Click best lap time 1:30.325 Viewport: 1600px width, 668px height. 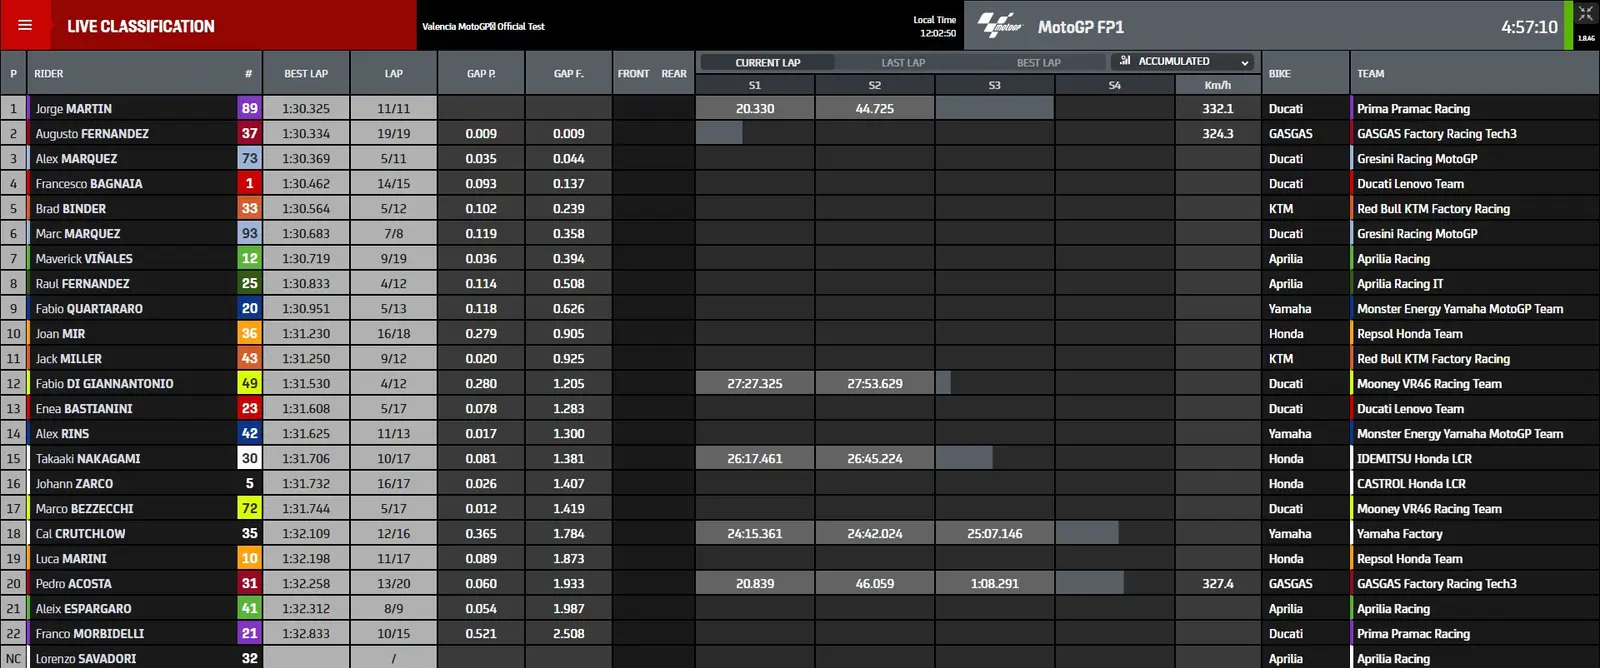pos(306,108)
